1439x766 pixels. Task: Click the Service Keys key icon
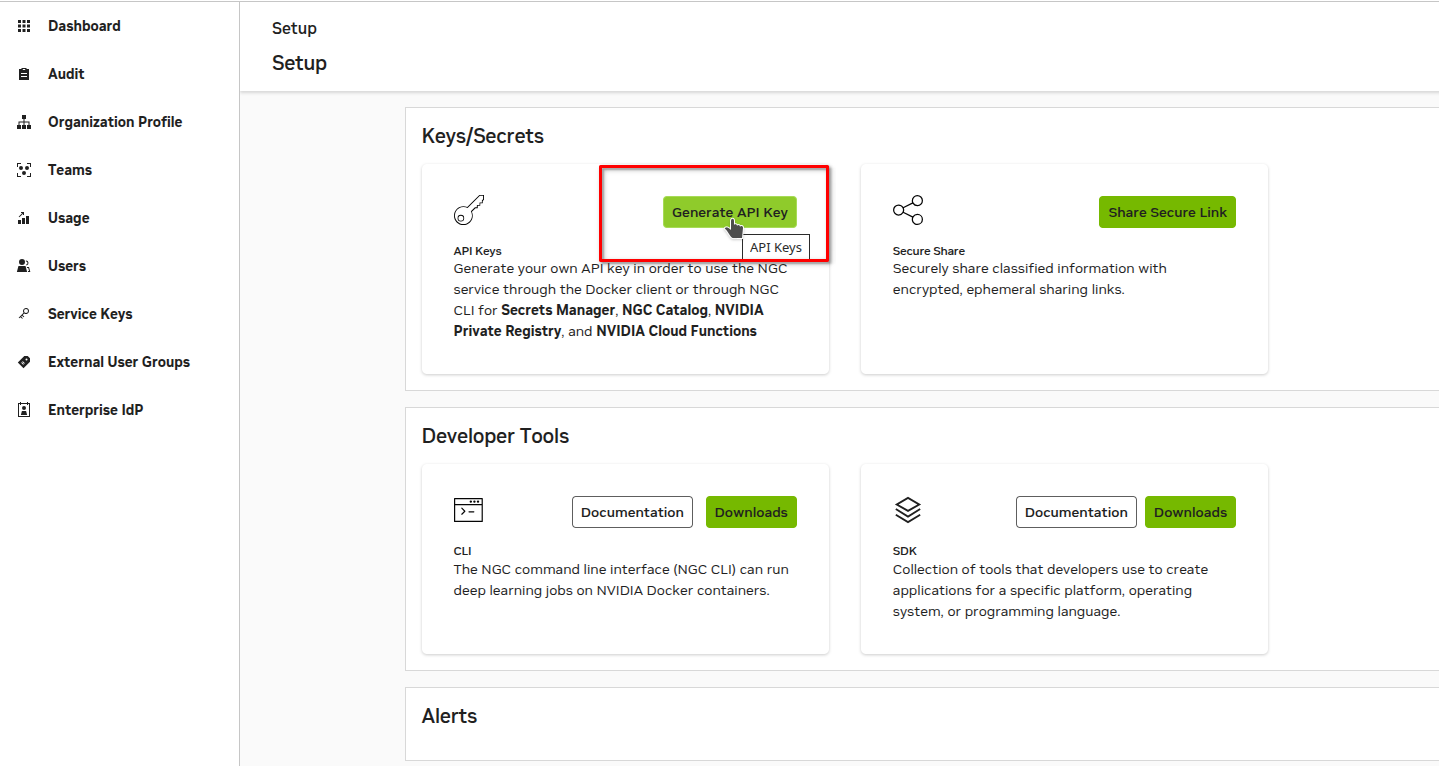[x=25, y=314]
